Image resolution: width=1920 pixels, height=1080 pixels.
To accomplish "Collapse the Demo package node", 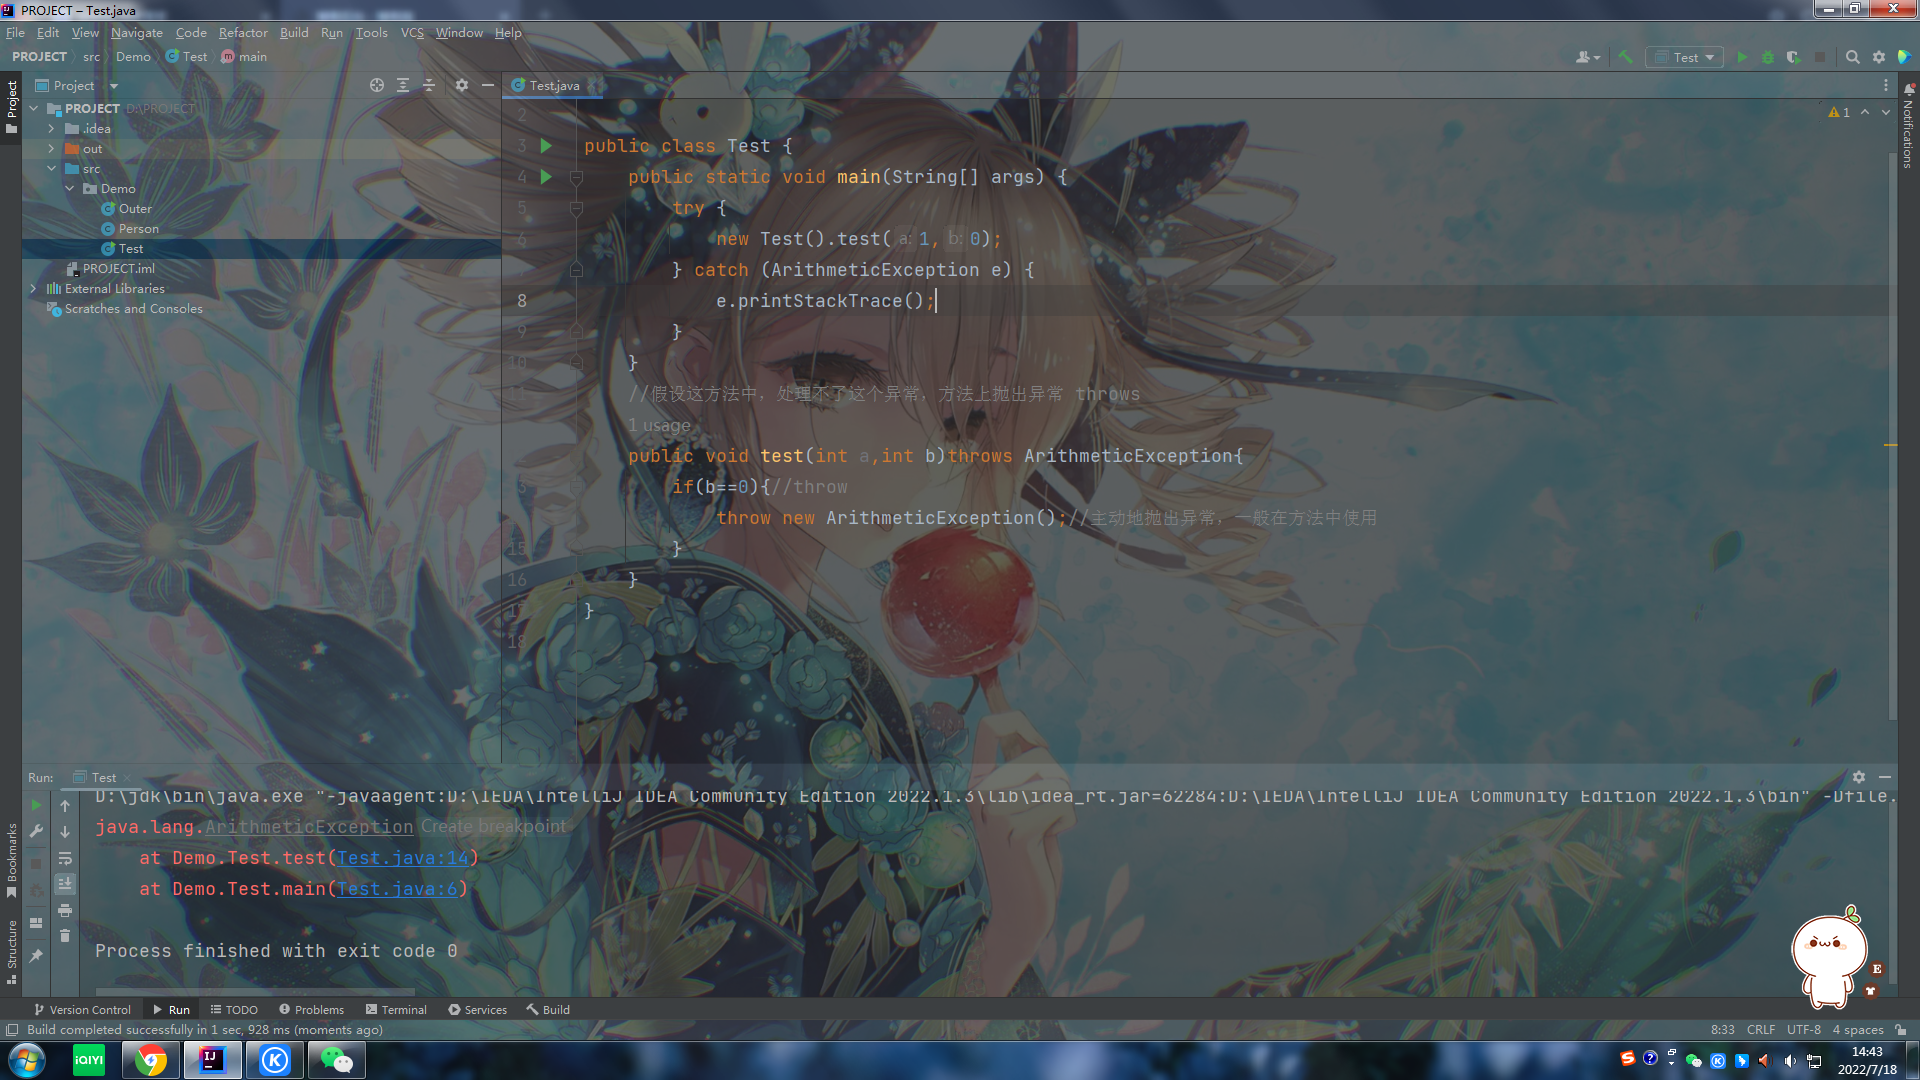I will [70, 189].
